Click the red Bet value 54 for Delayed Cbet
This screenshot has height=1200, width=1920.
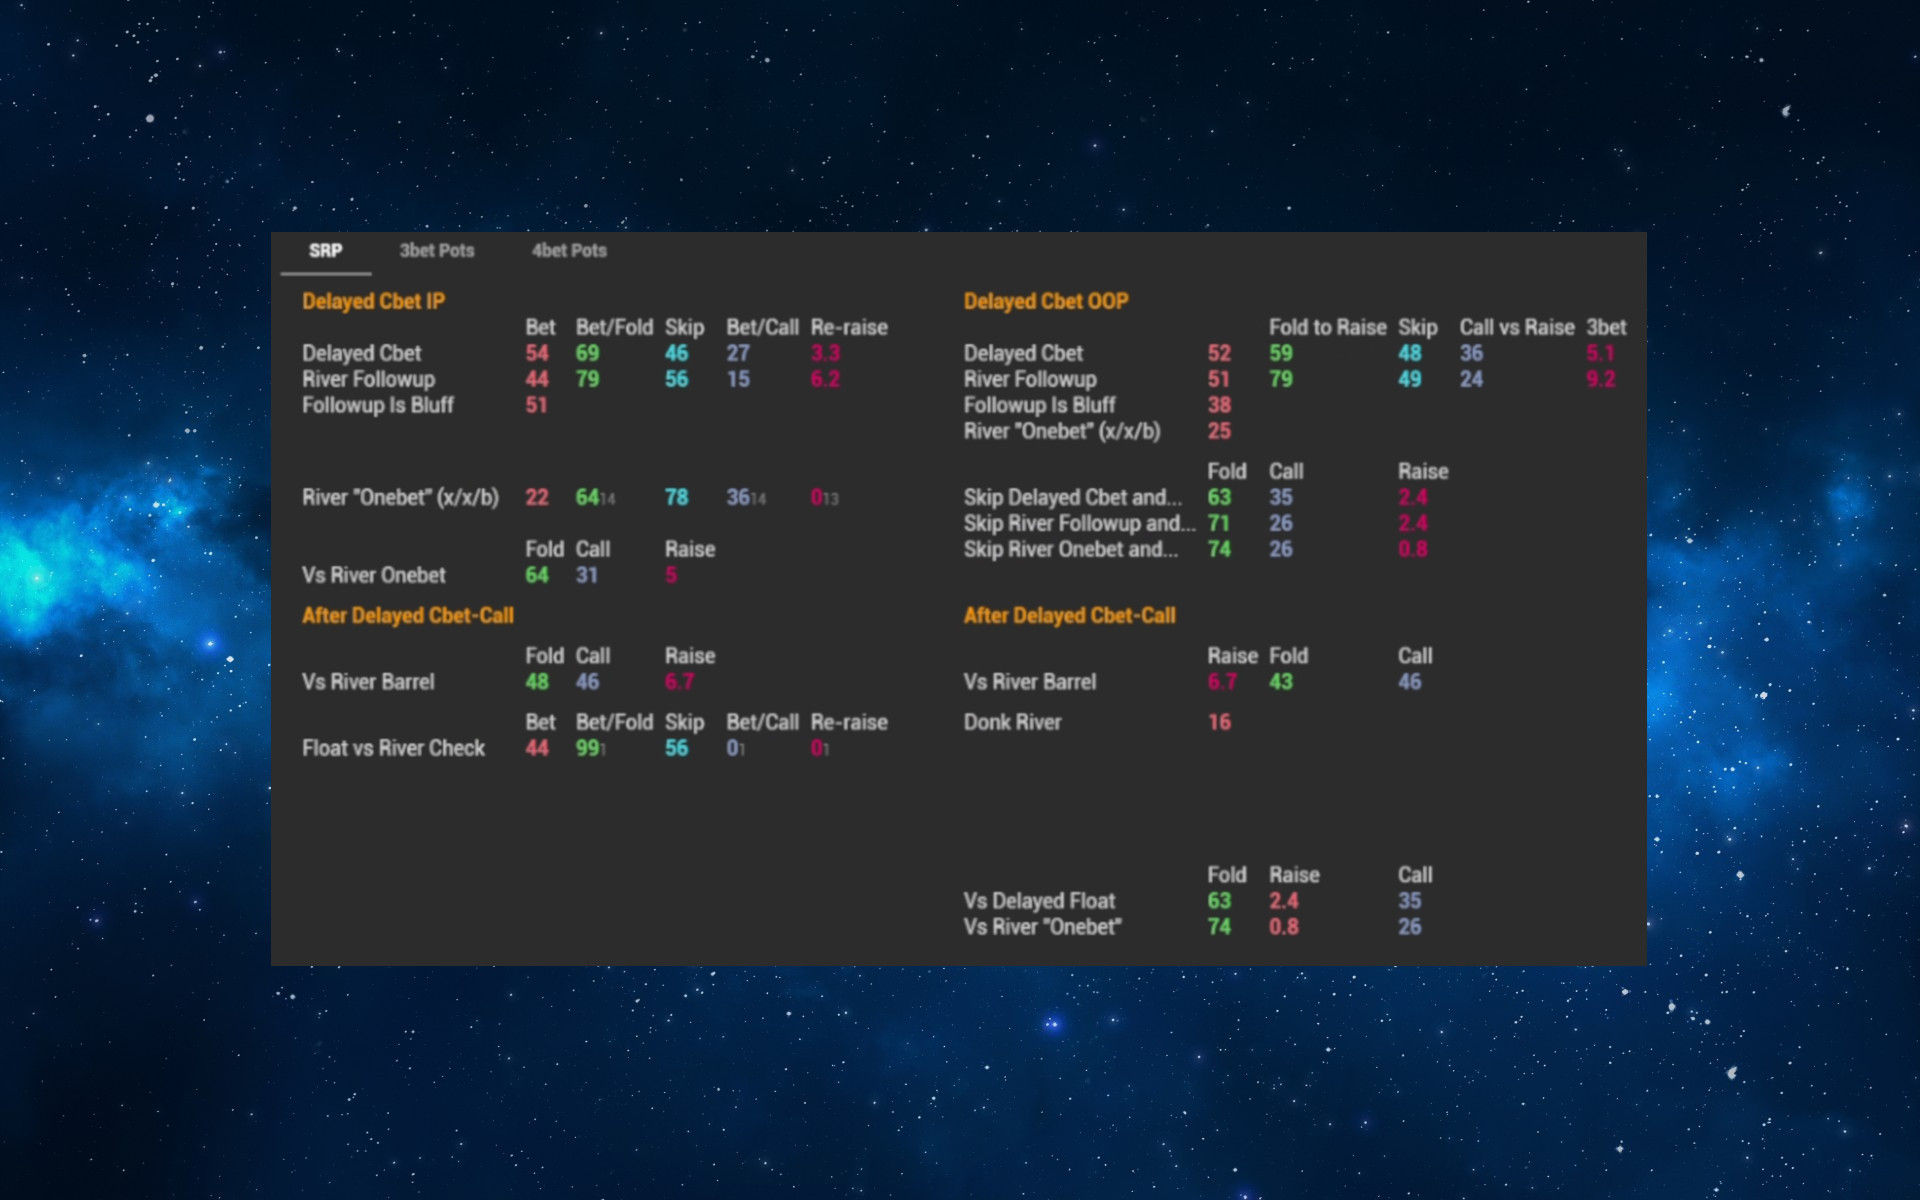pyautogui.click(x=537, y=353)
